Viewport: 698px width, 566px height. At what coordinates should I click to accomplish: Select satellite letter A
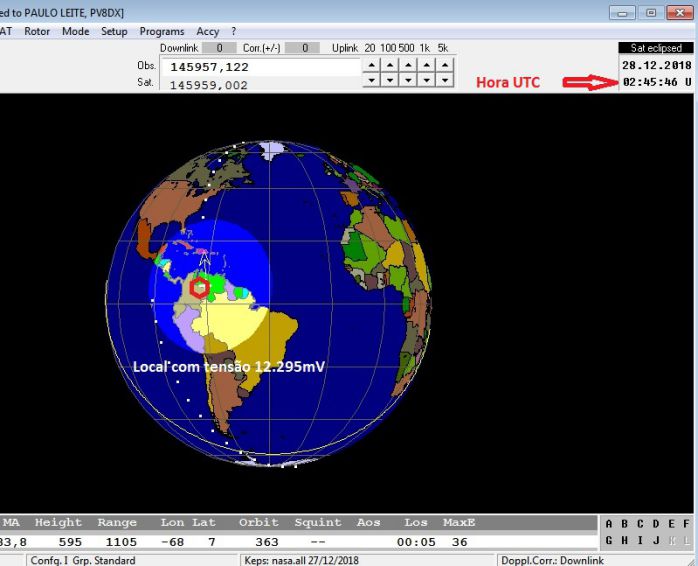point(610,524)
